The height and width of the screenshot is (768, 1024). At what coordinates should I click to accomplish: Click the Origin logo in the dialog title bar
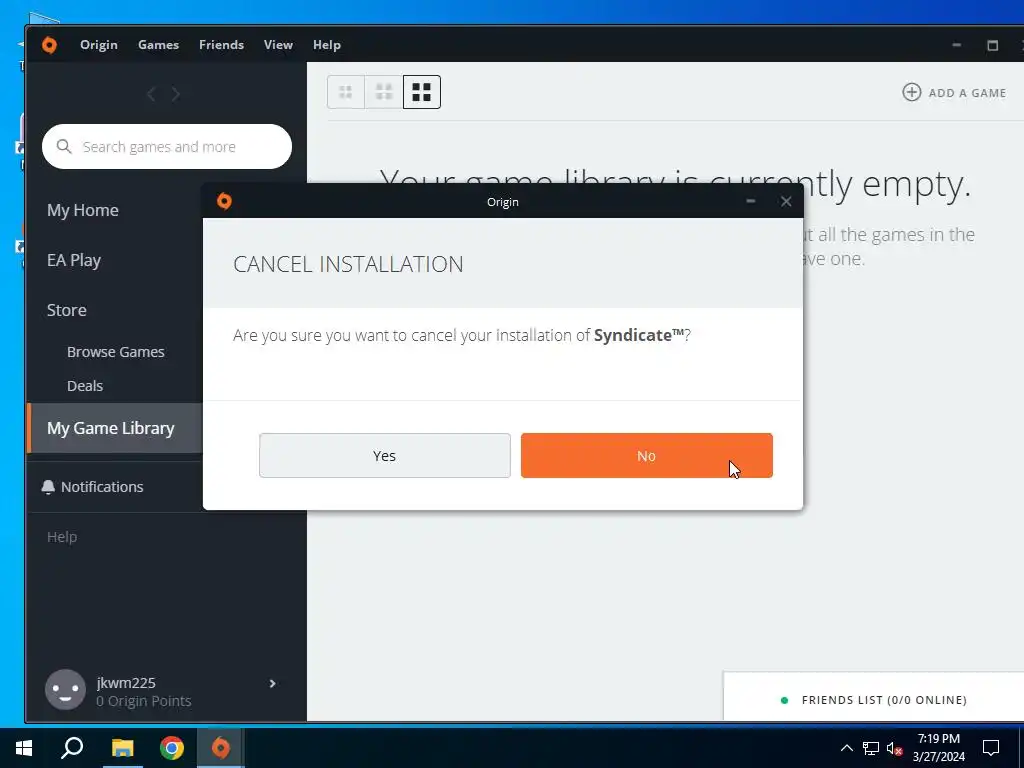click(224, 201)
